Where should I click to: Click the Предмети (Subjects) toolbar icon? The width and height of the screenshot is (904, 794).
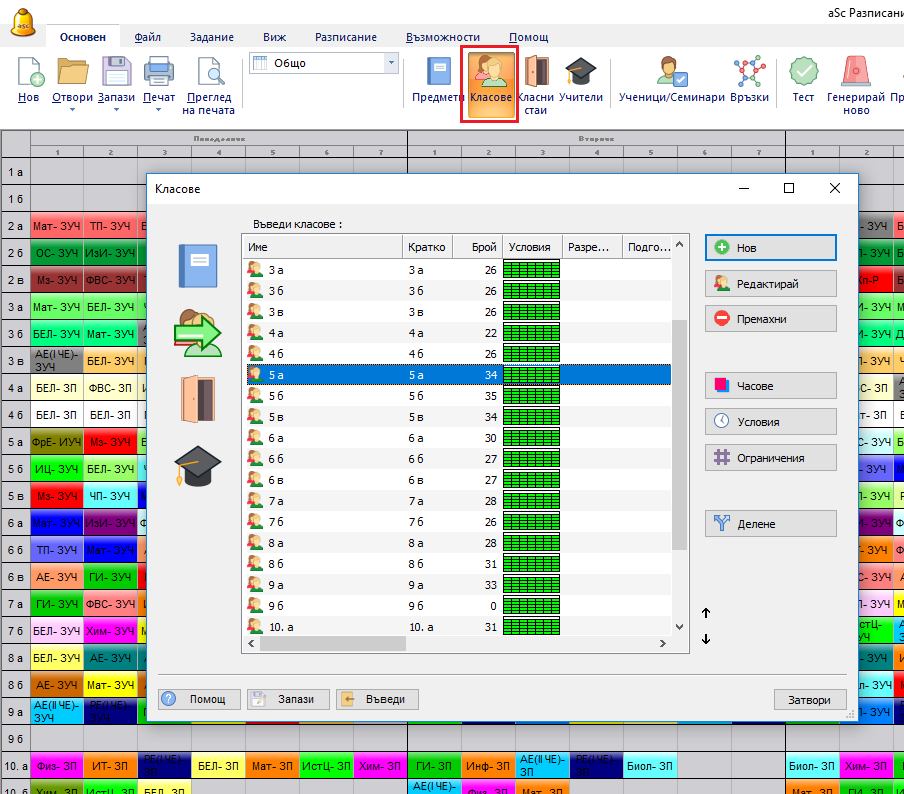coord(438,80)
